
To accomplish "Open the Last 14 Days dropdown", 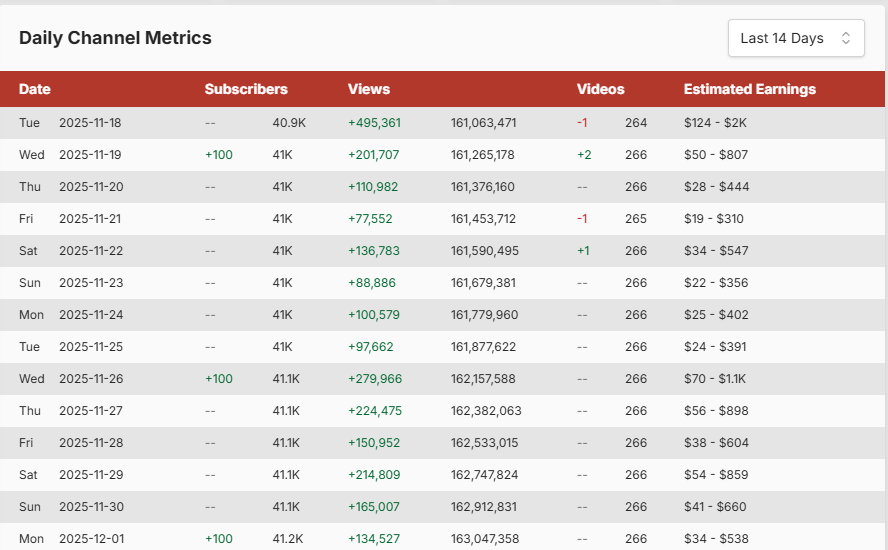I will (x=795, y=38).
